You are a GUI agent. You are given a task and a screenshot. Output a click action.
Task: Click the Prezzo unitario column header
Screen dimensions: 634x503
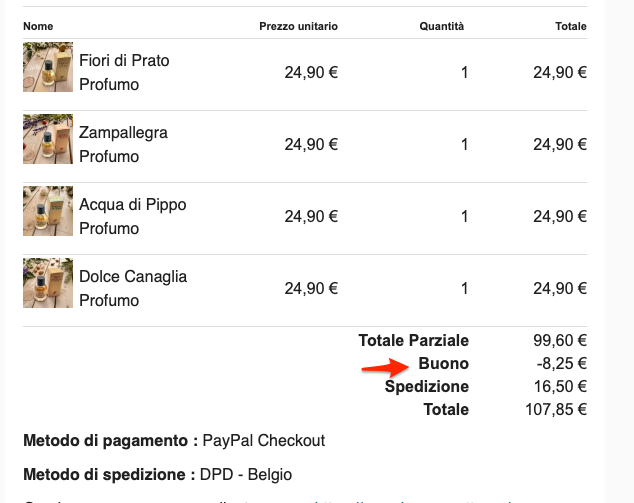(298, 26)
